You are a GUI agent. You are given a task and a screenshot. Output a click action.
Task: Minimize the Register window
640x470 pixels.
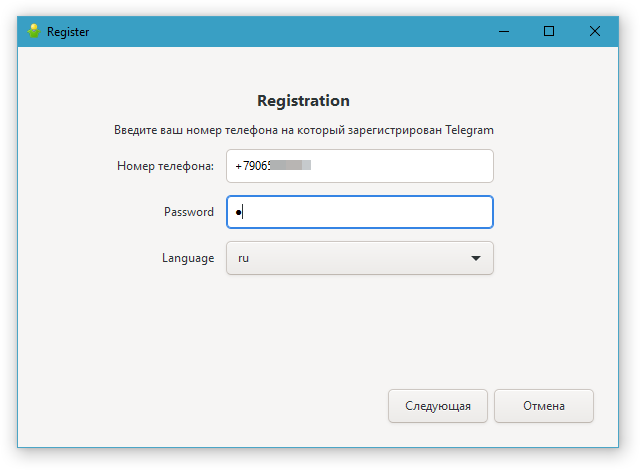503,31
